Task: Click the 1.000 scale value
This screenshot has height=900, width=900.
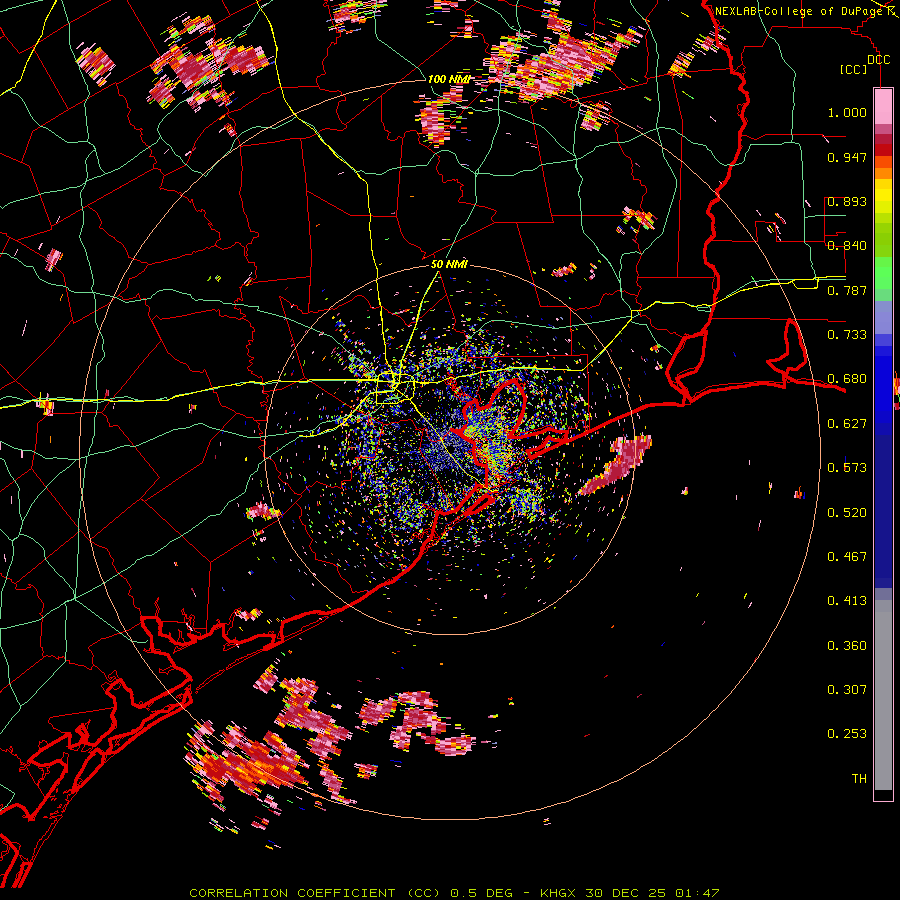Action: coord(847,112)
